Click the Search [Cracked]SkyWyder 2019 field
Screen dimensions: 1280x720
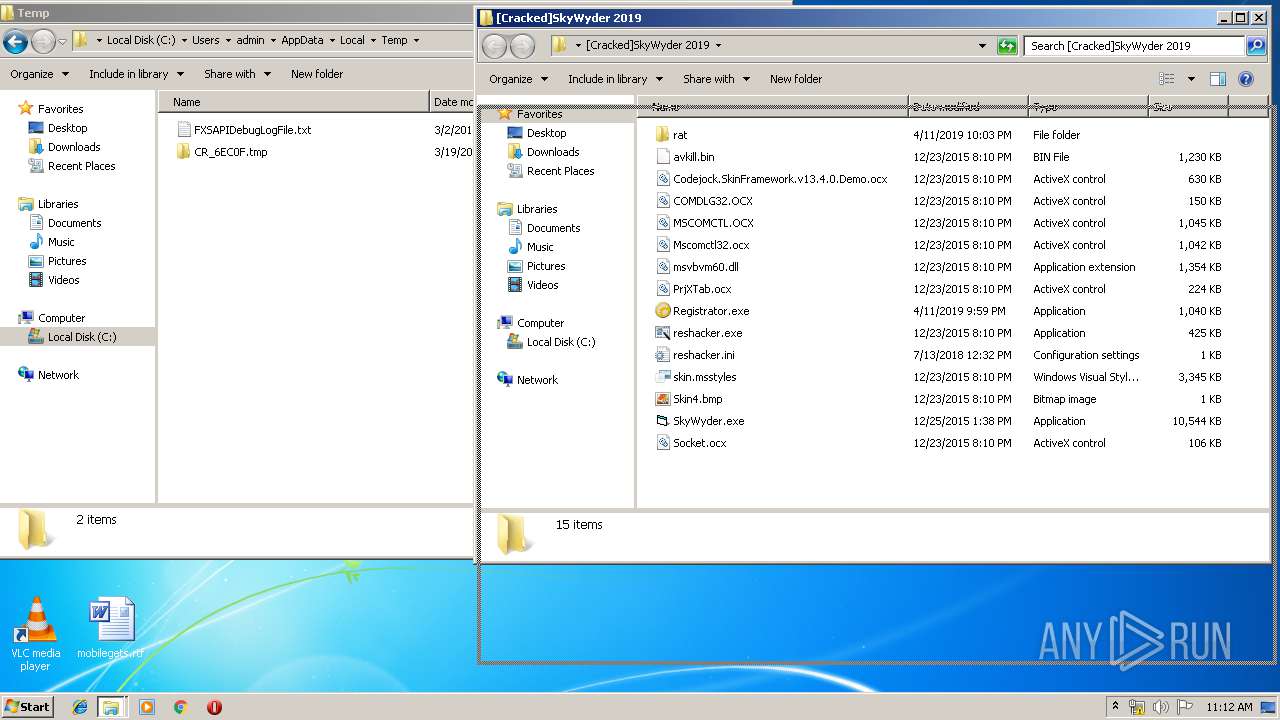pyautogui.click(x=1135, y=46)
